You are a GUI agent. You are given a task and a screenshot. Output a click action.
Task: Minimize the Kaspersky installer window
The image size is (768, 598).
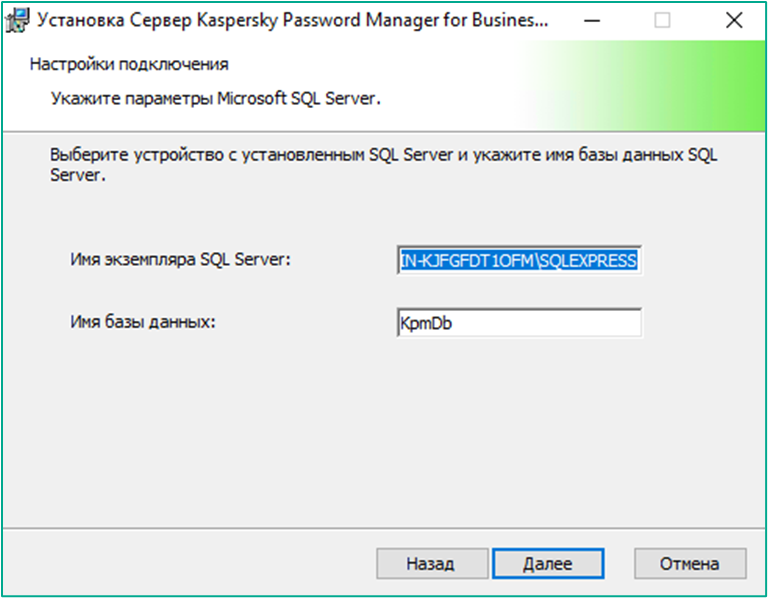tap(592, 21)
